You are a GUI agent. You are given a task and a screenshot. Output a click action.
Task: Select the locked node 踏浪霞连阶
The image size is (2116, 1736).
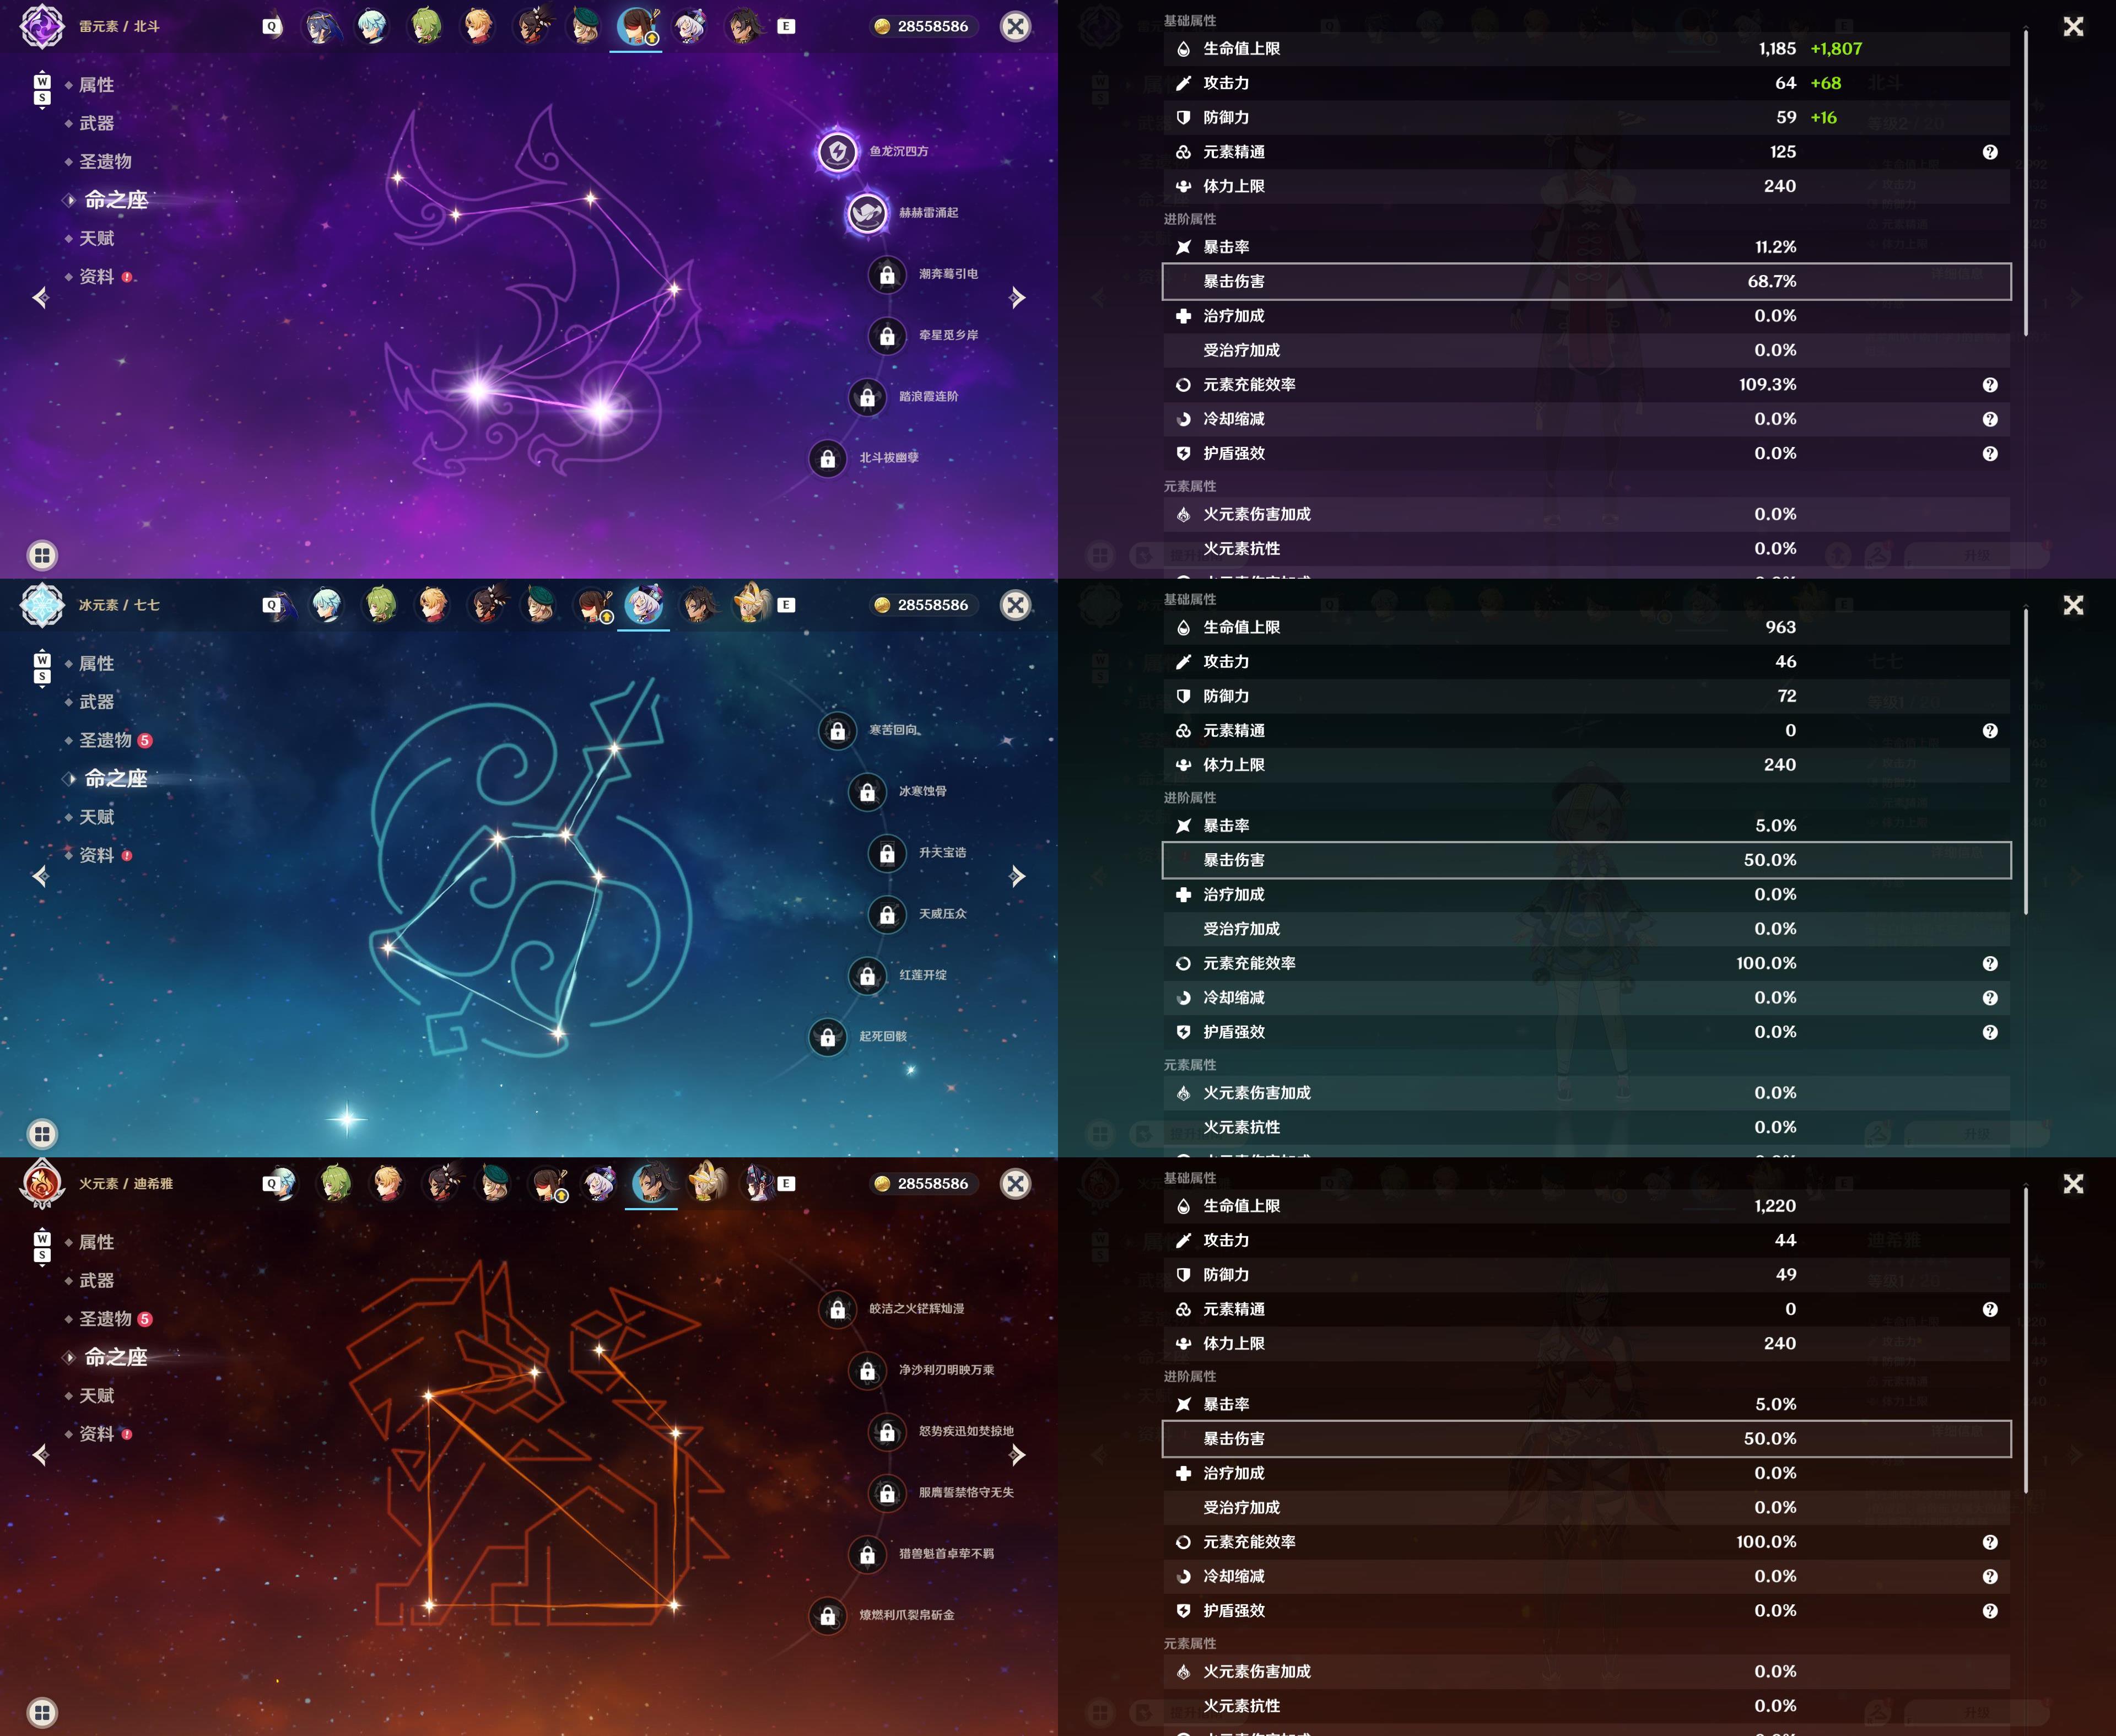pyautogui.click(x=867, y=397)
